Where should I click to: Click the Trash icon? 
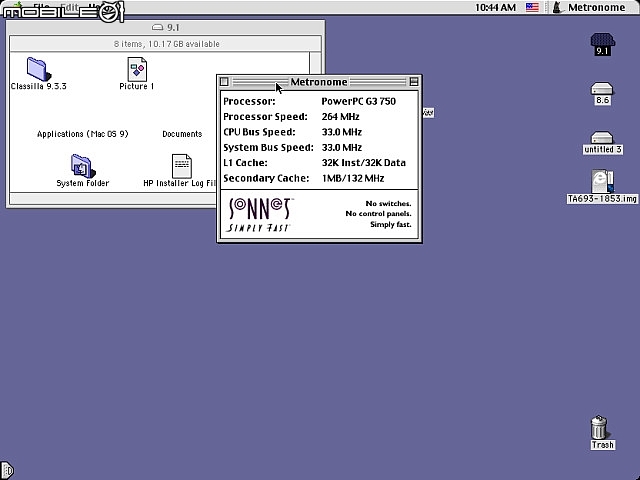coord(599,427)
